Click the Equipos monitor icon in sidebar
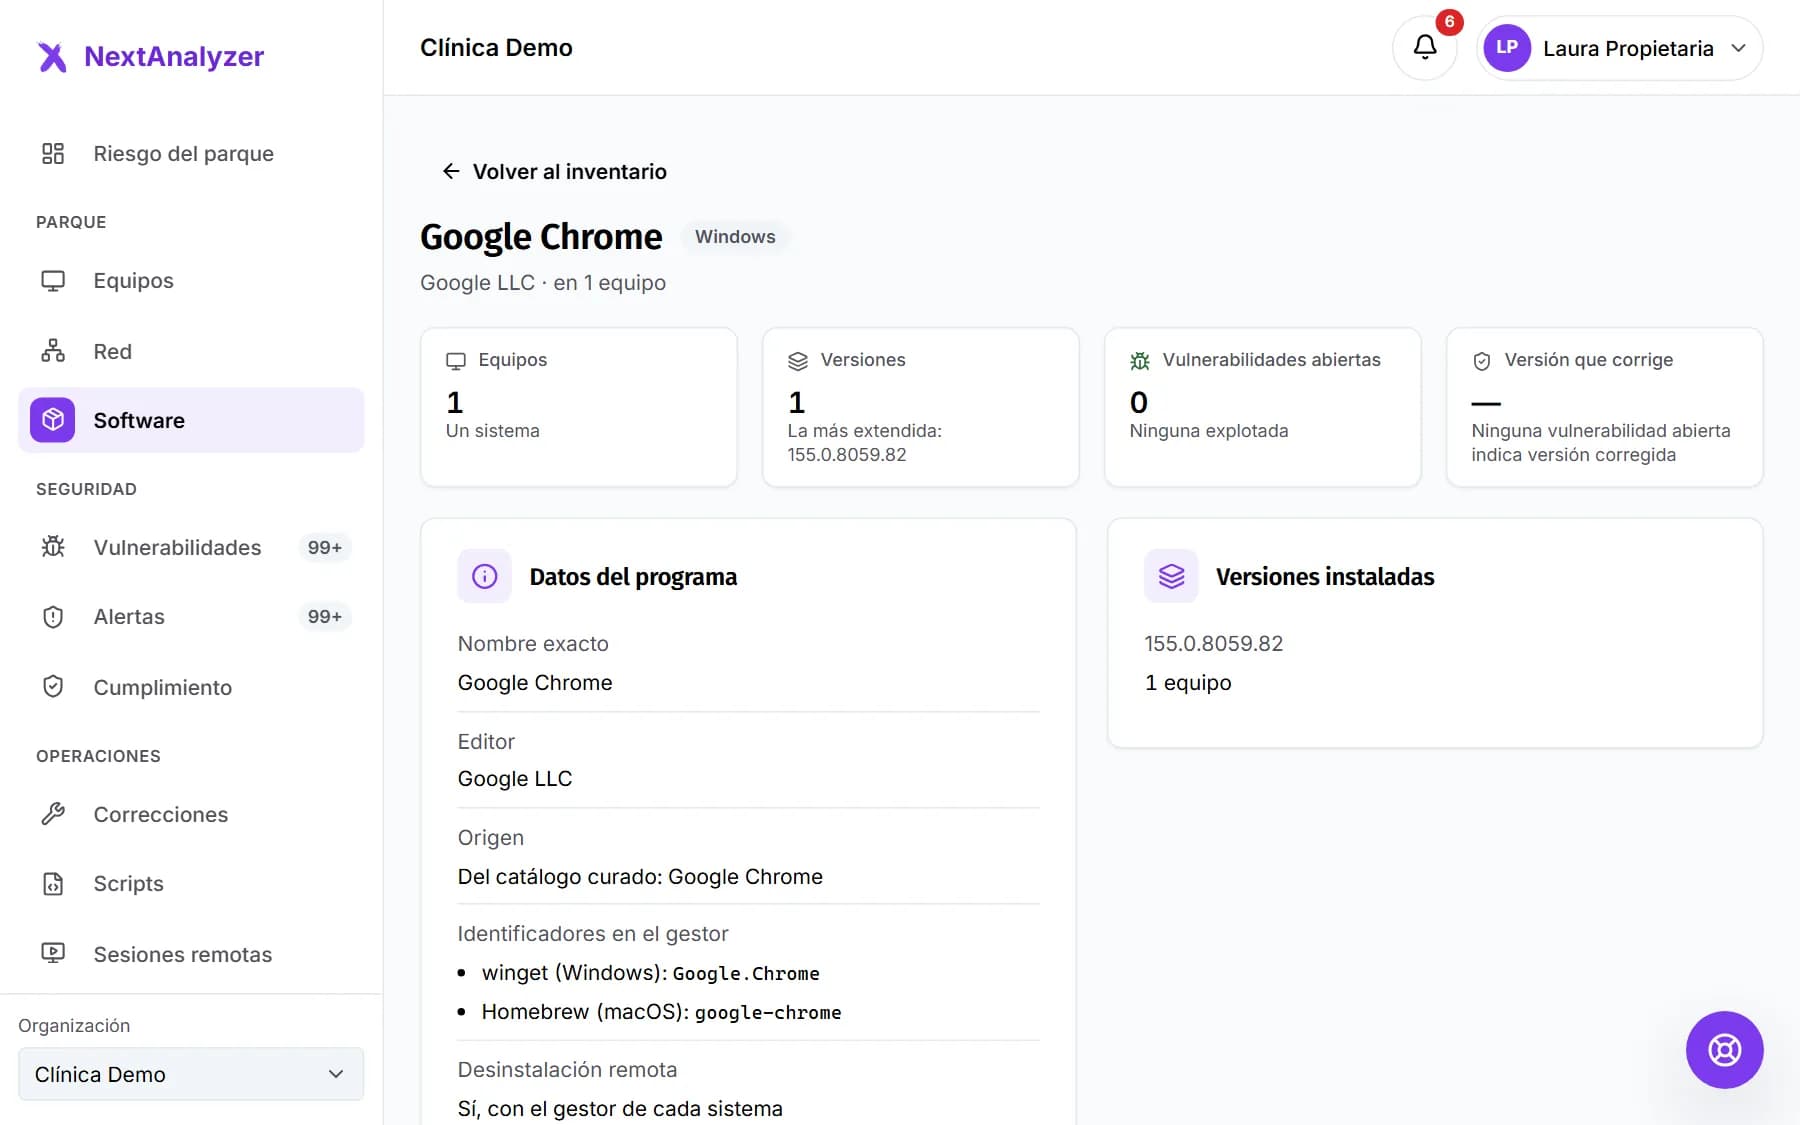 [x=53, y=281]
